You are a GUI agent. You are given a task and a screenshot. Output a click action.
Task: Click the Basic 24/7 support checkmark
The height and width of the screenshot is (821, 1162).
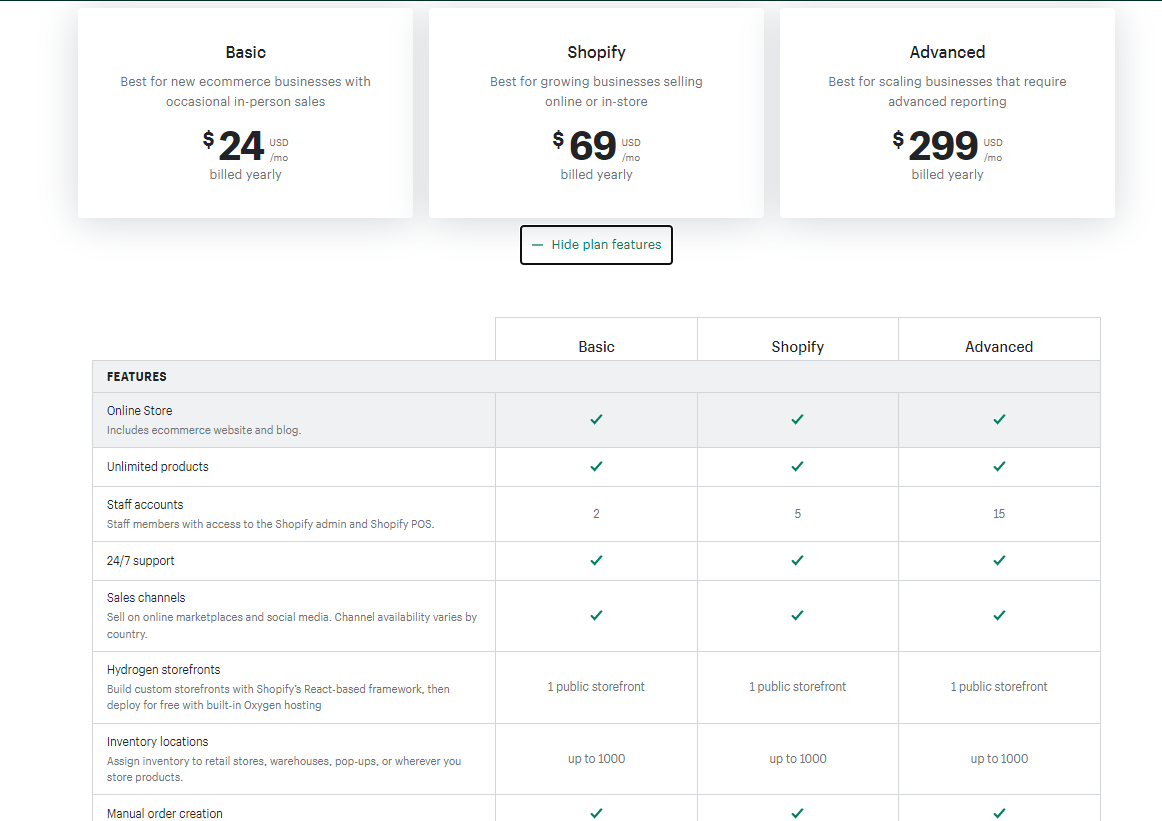point(596,561)
